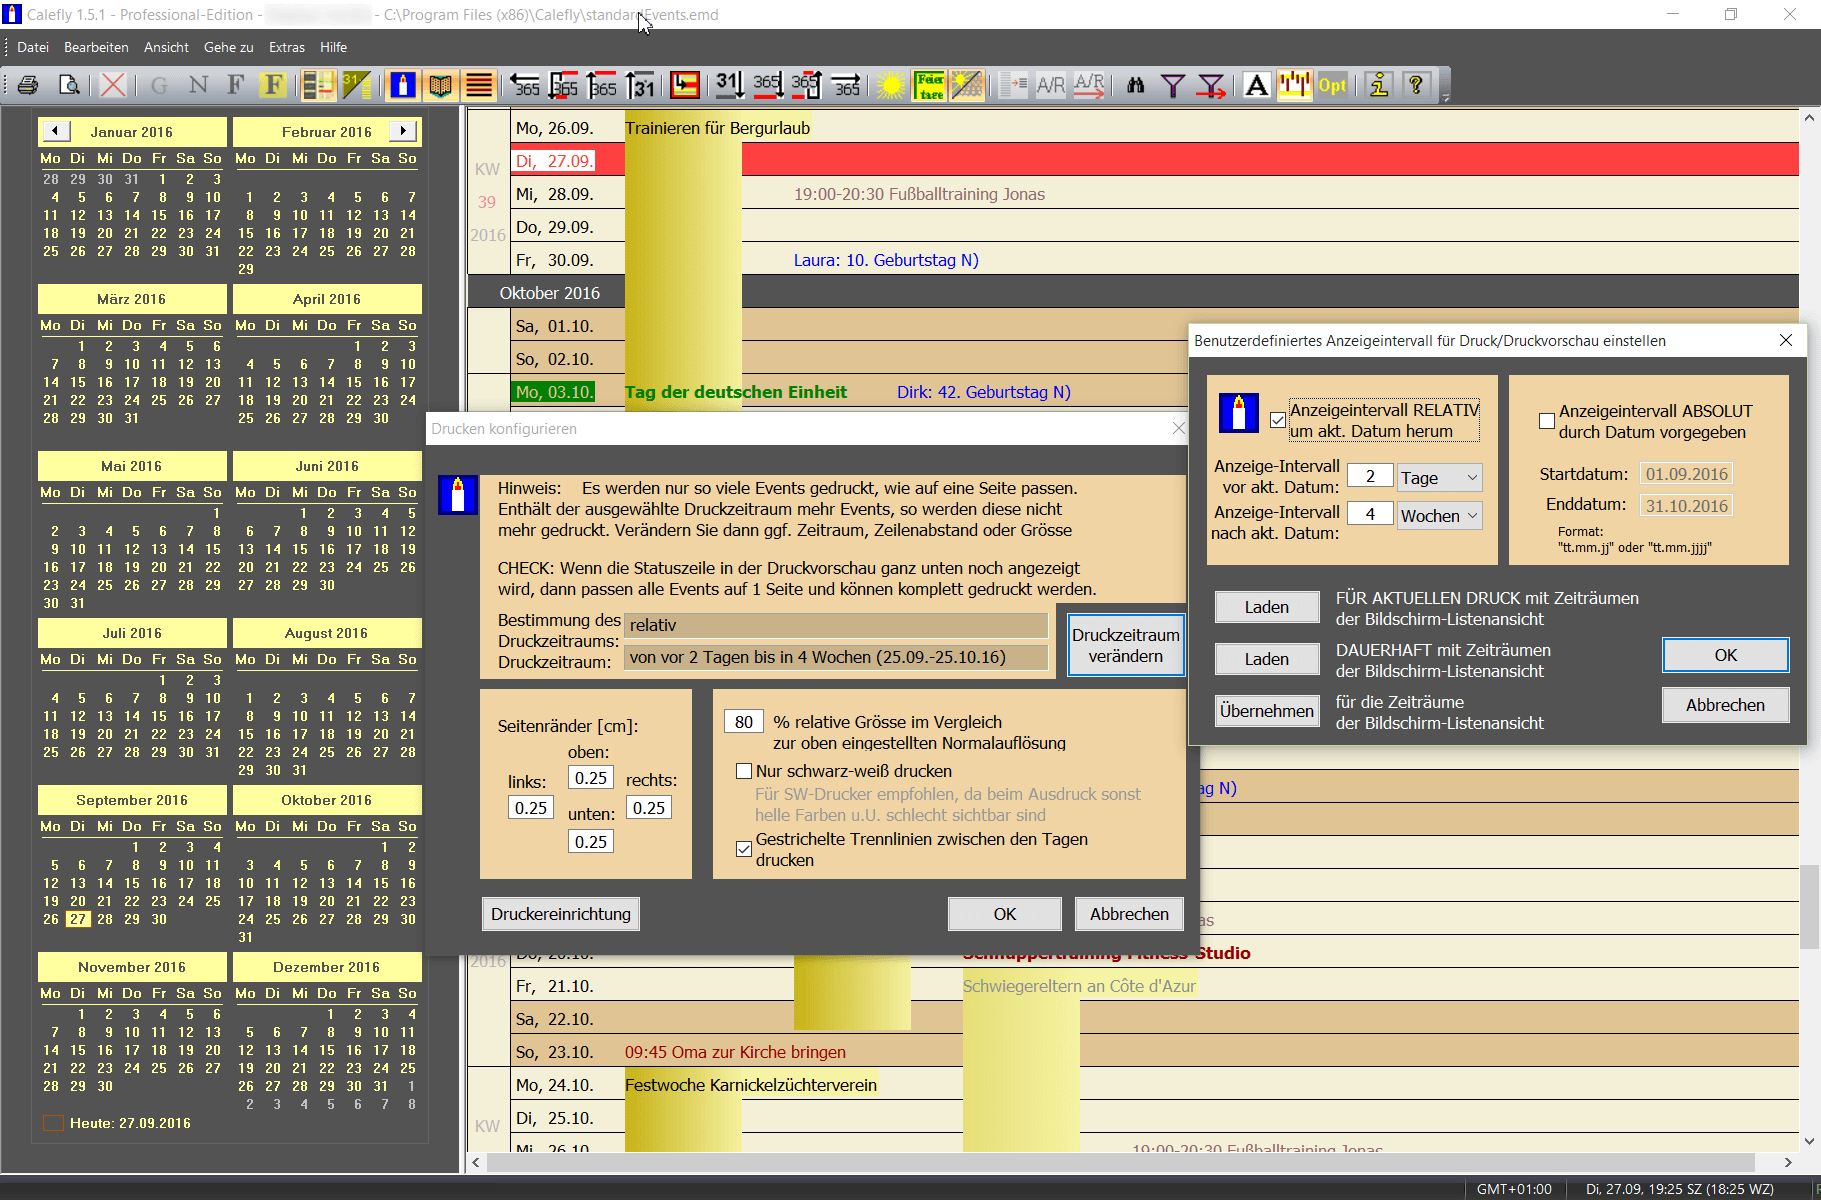Screen dimensions: 1821x1200
Task: Open the Datei menu
Action: (x=33, y=47)
